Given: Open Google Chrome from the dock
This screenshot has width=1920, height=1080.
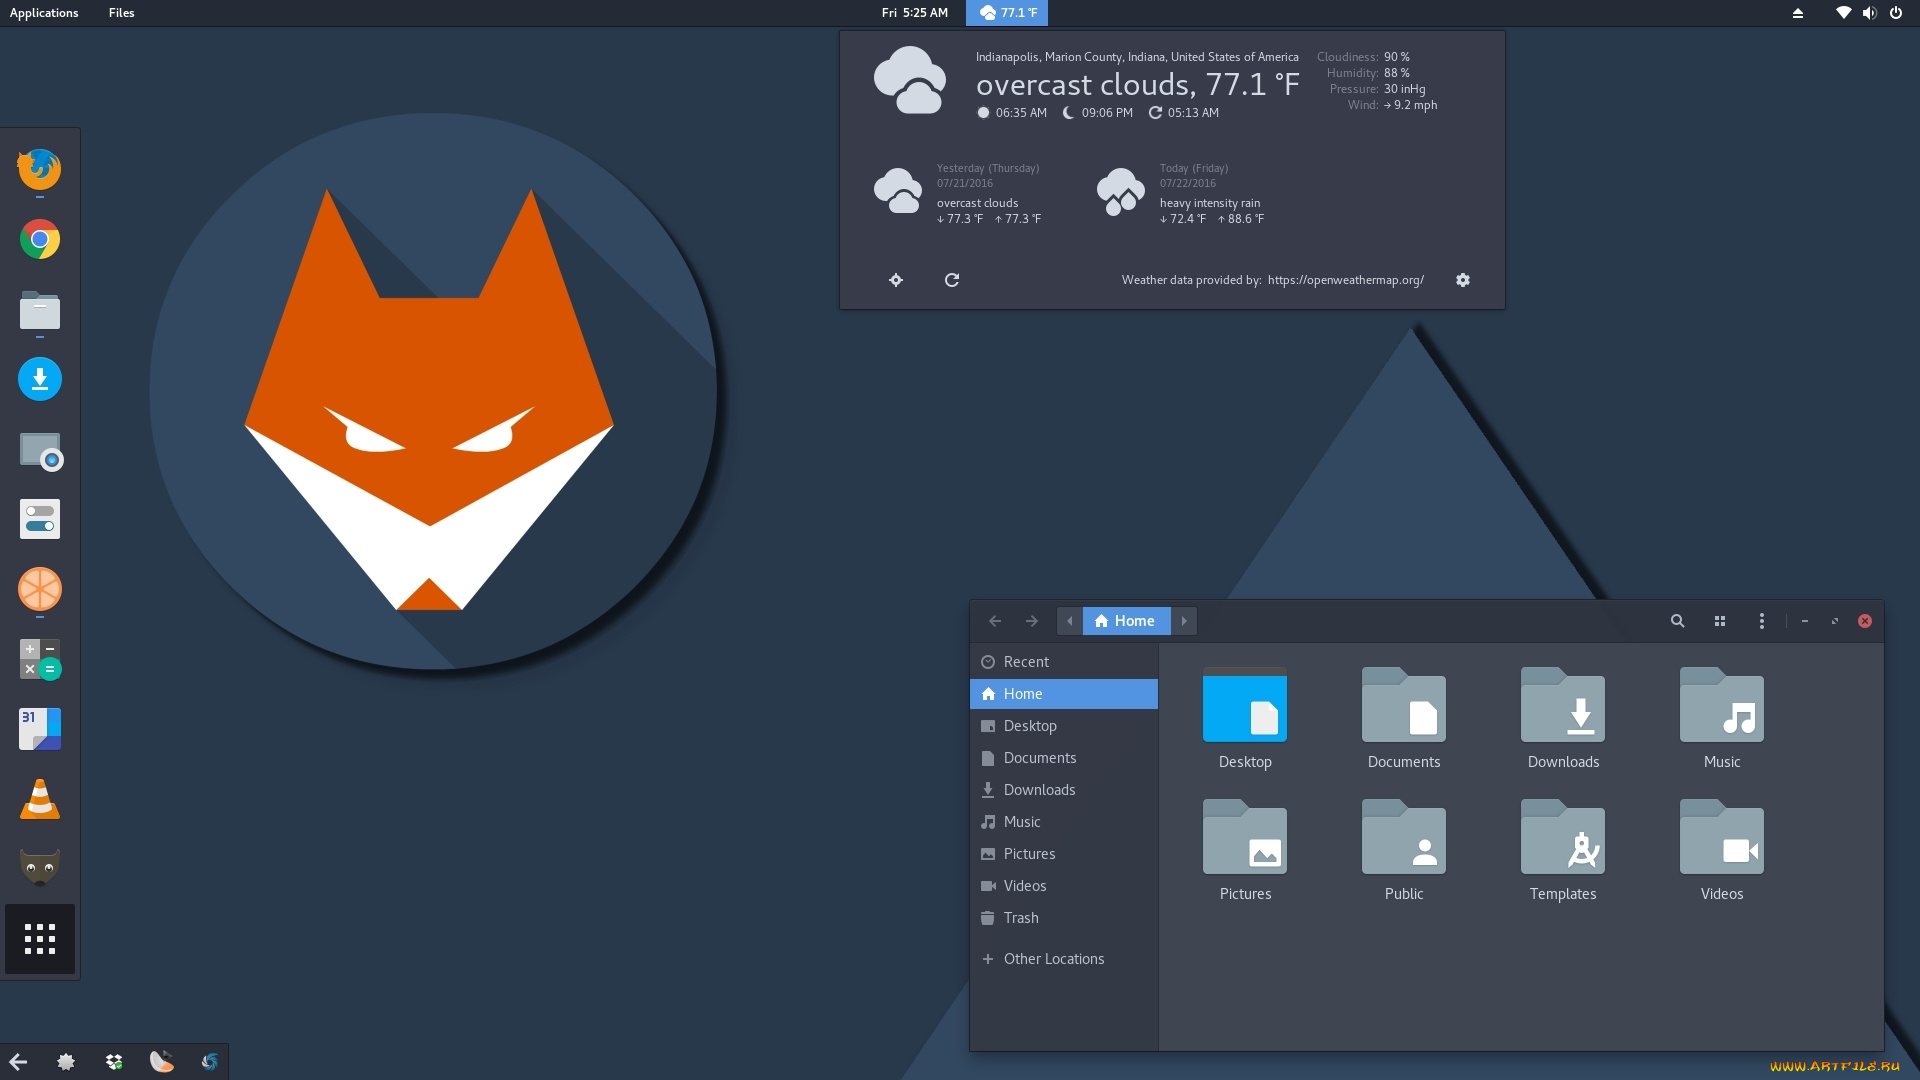Looking at the screenshot, I should pyautogui.click(x=40, y=240).
